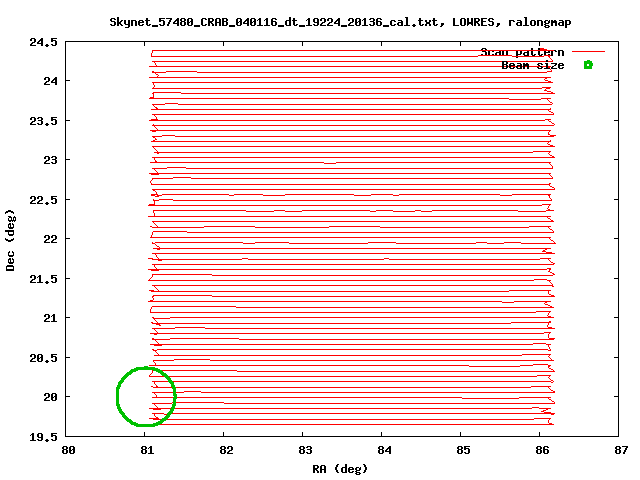Screen dimensions: 640x480
Task: Click the x-axis tick label 83
Action: [x=305, y=450]
